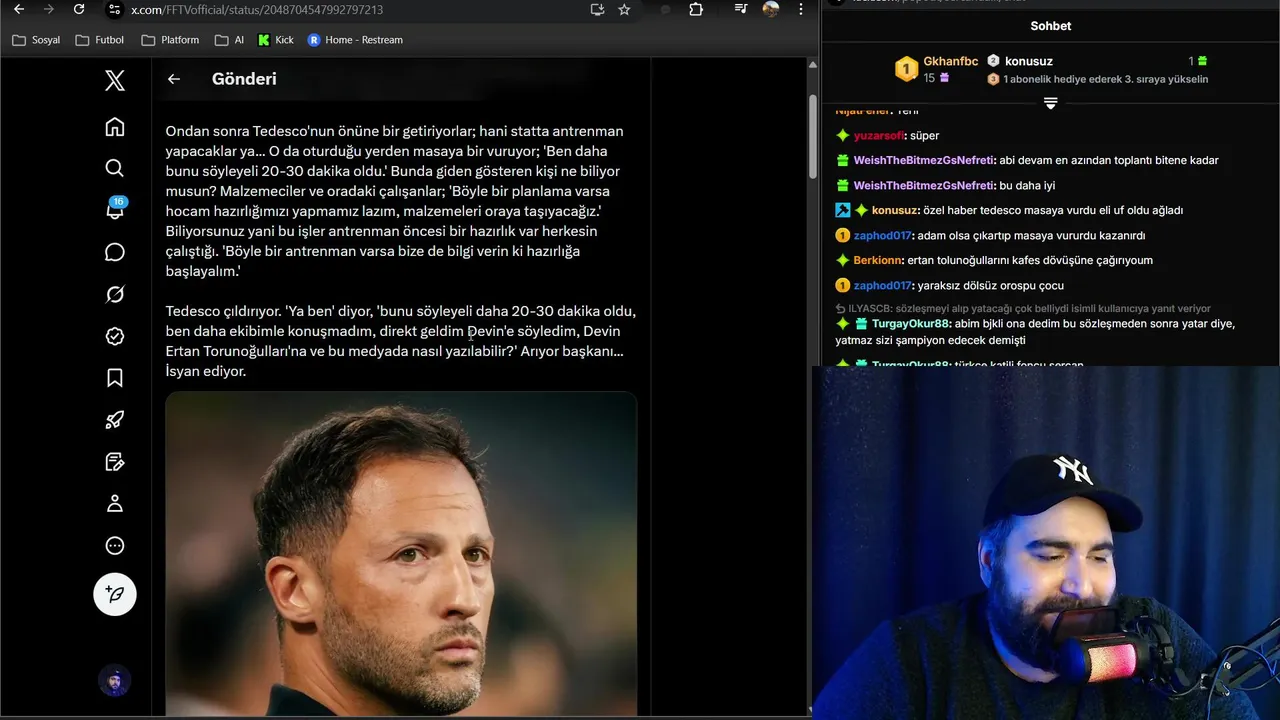Click '1 abonelik hediye ederek 3. sıraya yükselin'
Viewport: 1280px width, 720px height.
click(x=1105, y=79)
